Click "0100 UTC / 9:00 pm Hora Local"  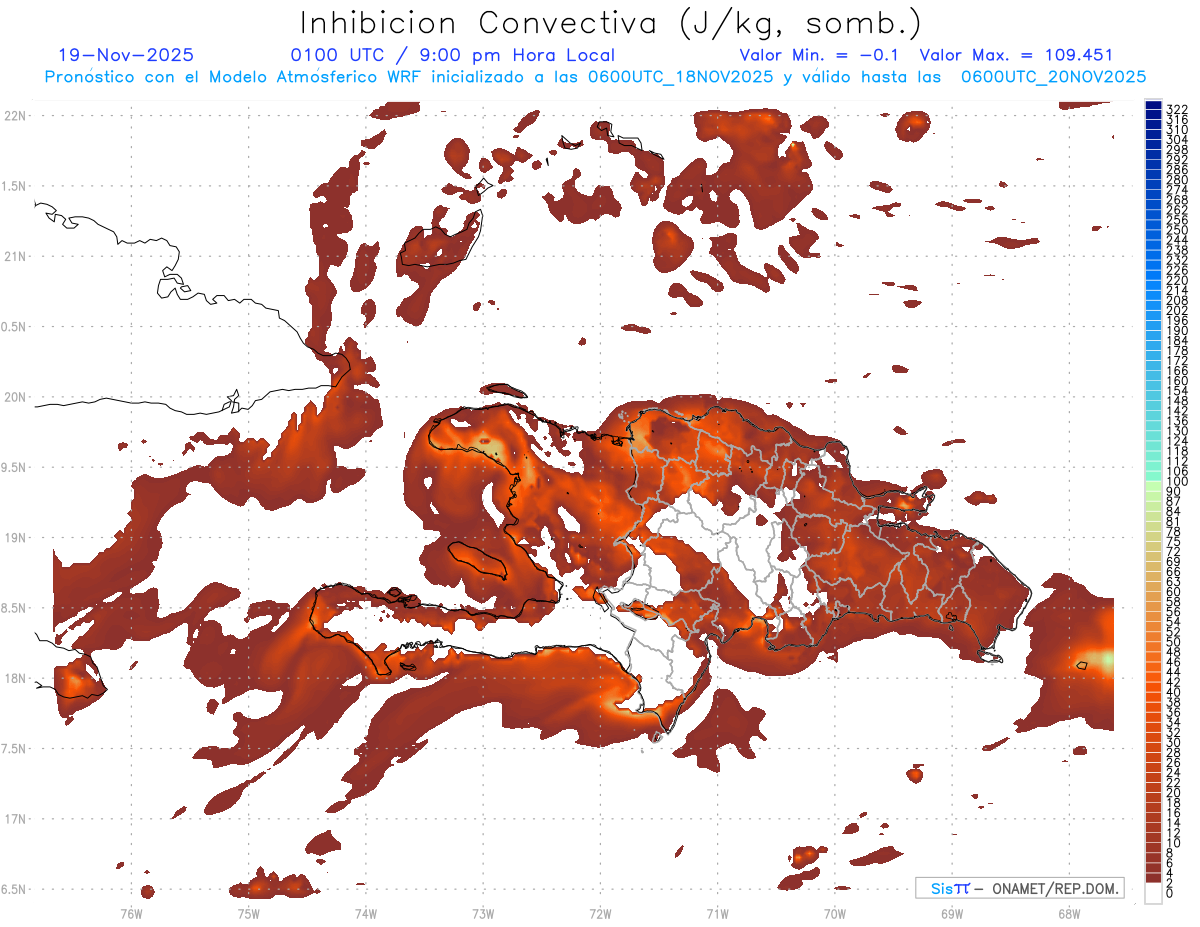tap(452, 55)
